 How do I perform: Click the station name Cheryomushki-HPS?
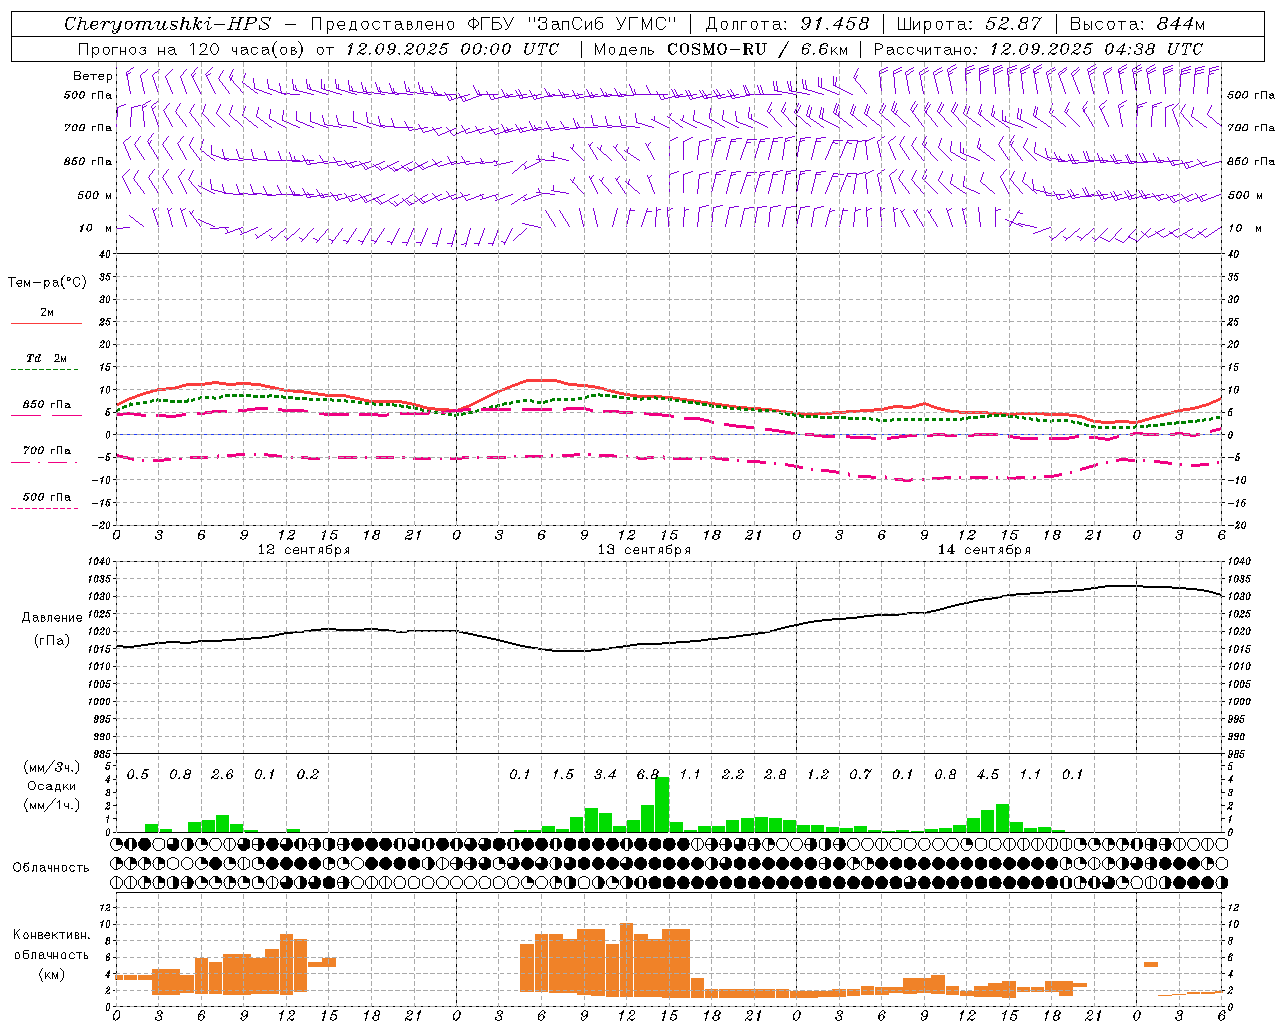point(167,24)
